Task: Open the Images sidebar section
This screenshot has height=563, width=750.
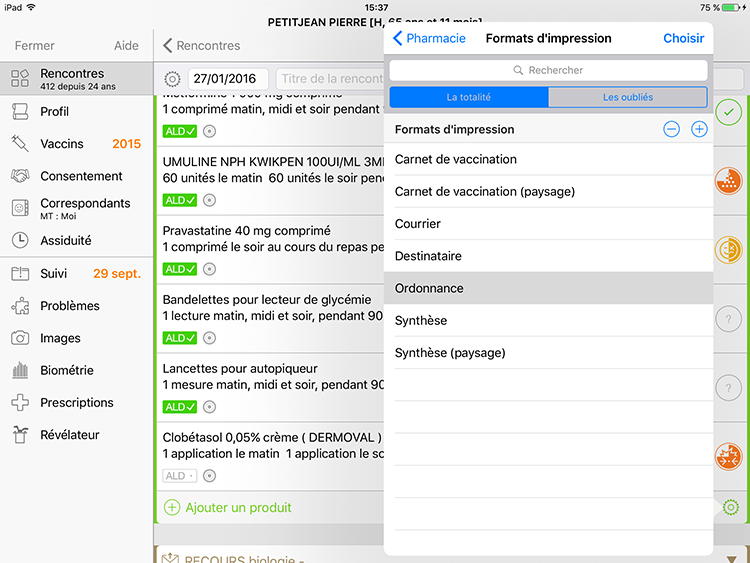Action: click(60, 338)
